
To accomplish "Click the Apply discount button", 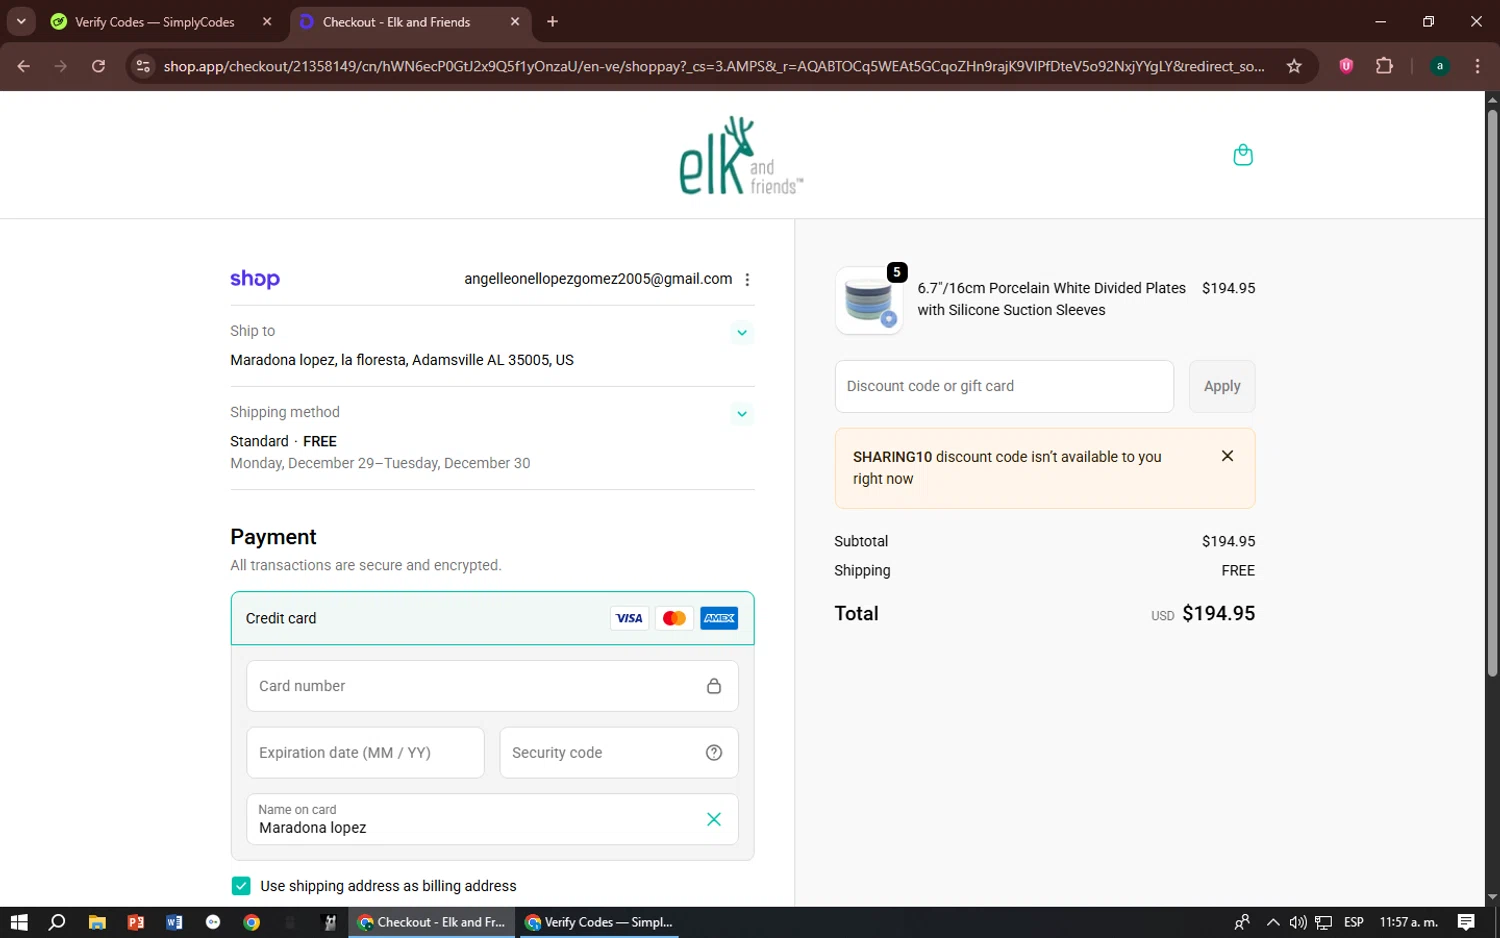I will click(1221, 386).
